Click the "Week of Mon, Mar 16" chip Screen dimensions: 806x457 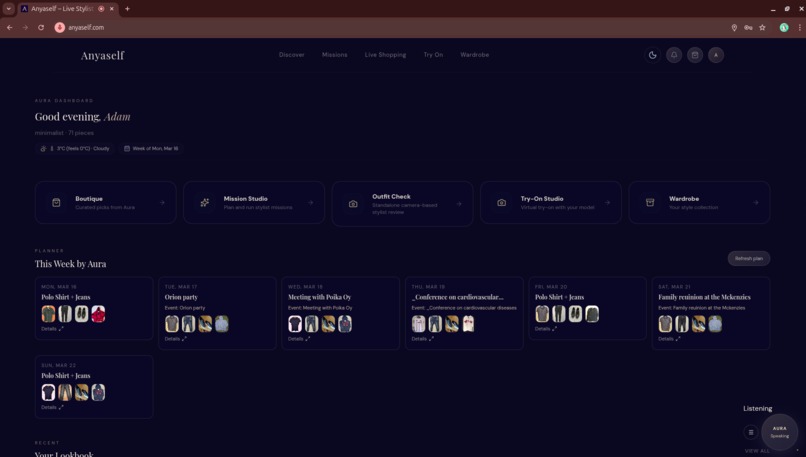151,149
